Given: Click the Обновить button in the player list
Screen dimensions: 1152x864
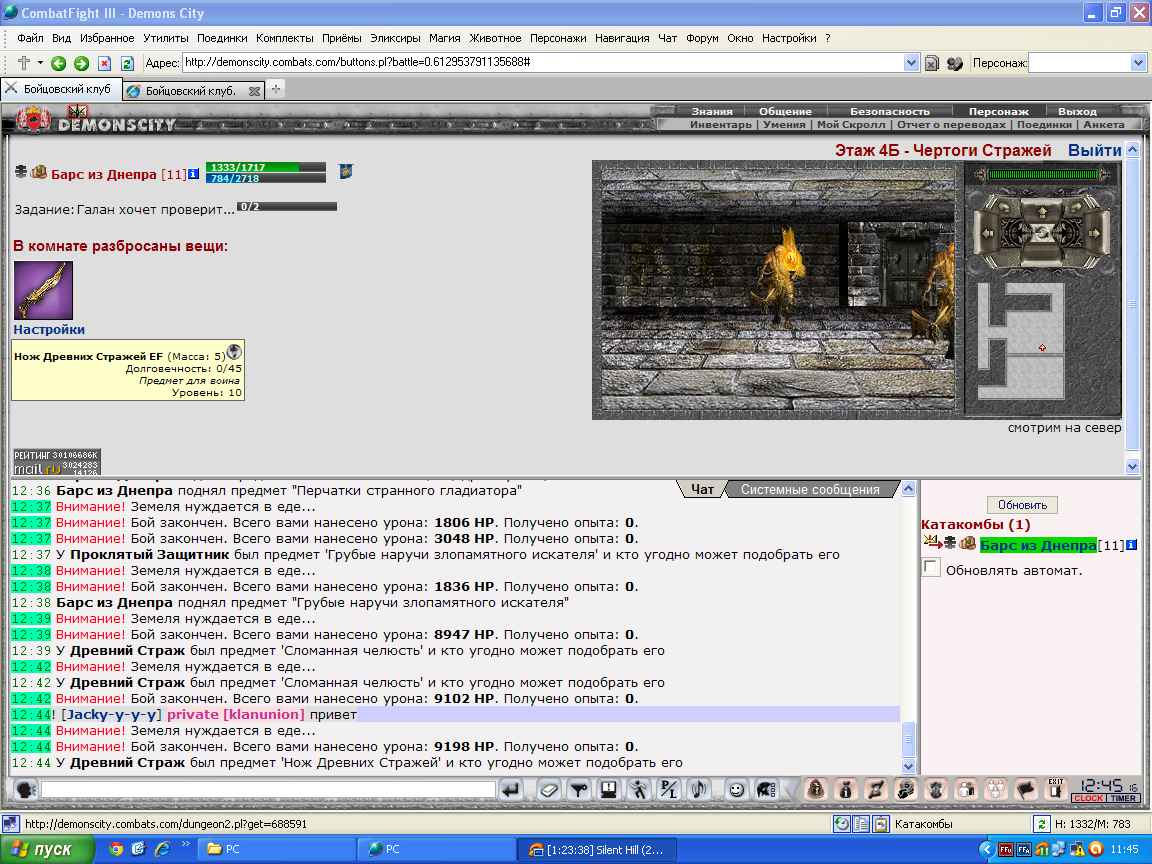Looking at the screenshot, I should click(1022, 505).
